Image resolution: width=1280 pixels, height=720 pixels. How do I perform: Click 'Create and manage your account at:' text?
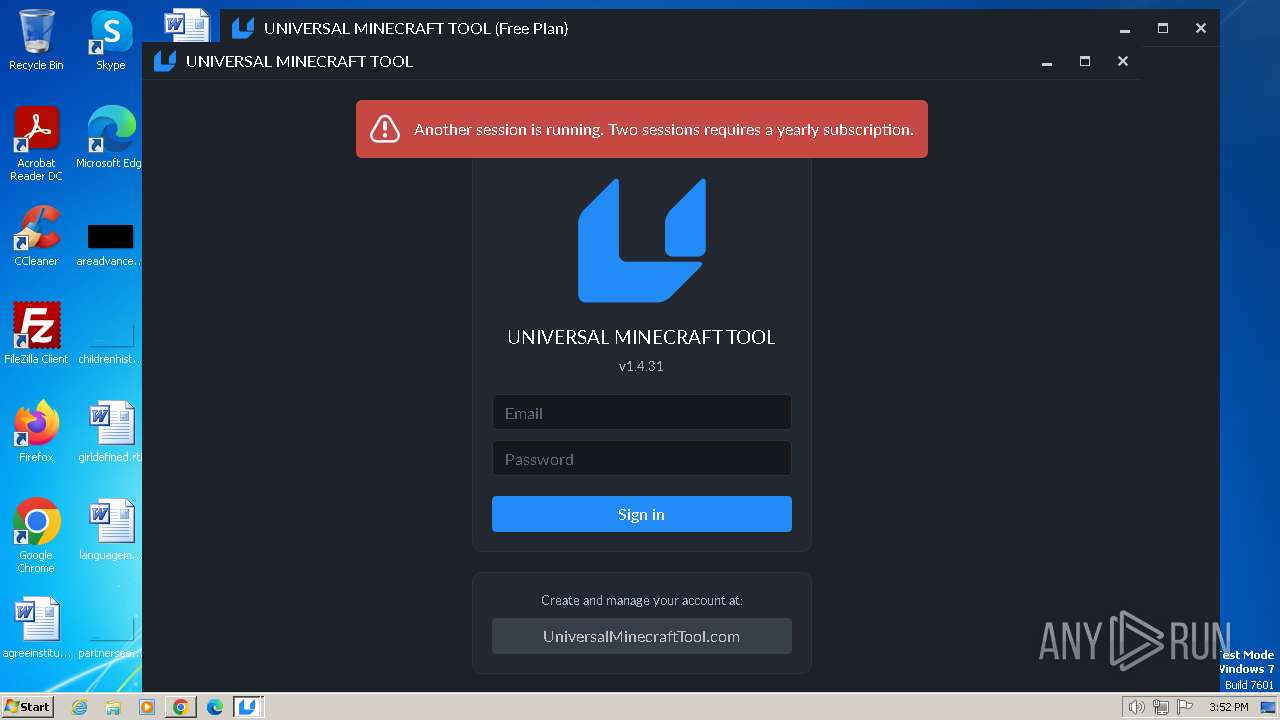pyautogui.click(x=641, y=600)
